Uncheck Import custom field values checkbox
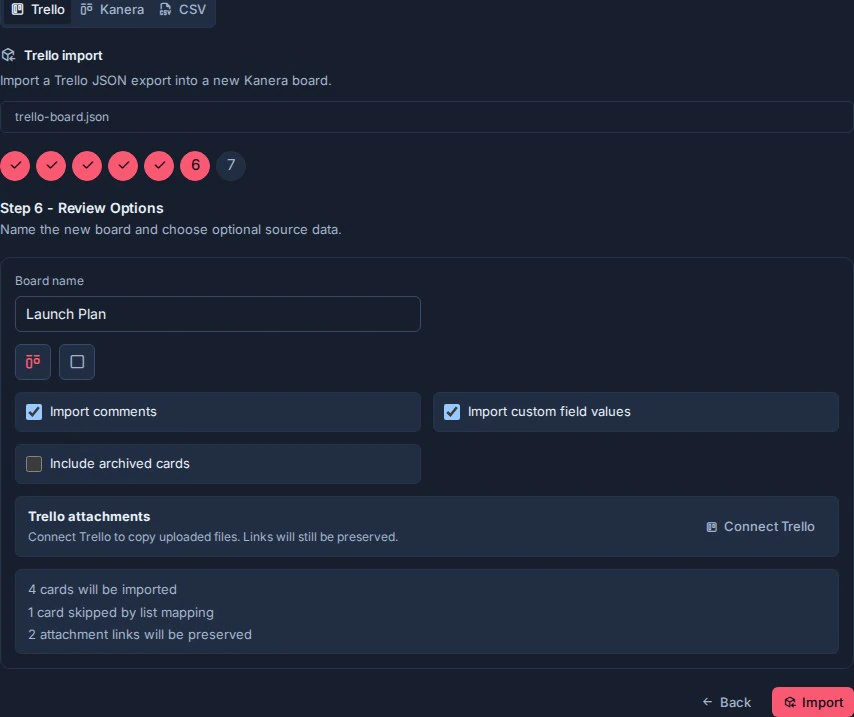This screenshot has width=854, height=717. pos(452,412)
